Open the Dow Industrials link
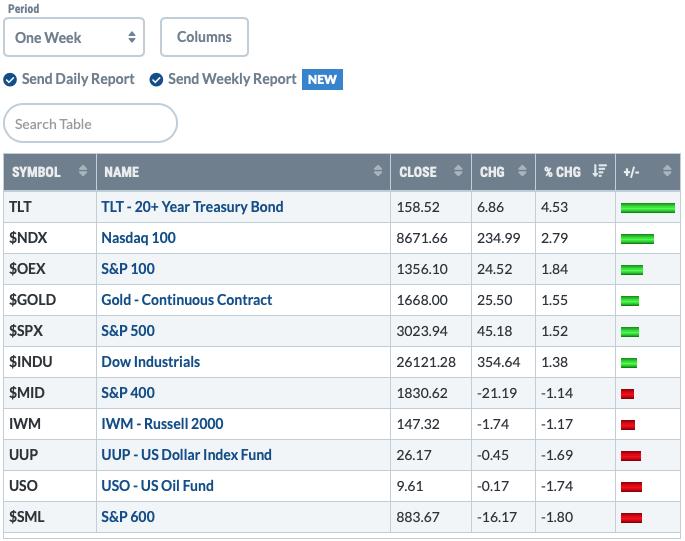This screenshot has width=685, height=541. tap(151, 362)
